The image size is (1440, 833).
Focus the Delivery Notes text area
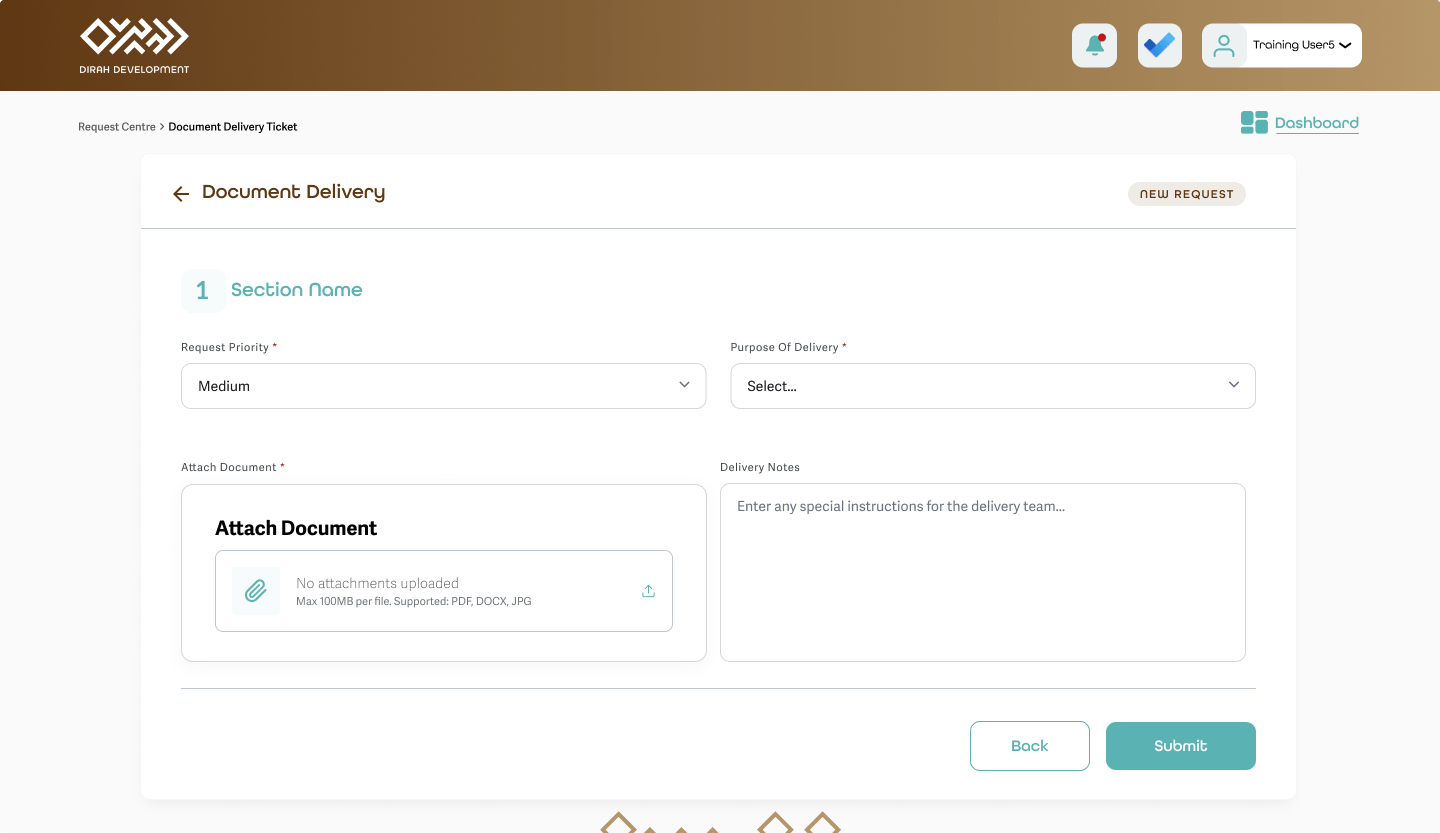[x=983, y=572]
